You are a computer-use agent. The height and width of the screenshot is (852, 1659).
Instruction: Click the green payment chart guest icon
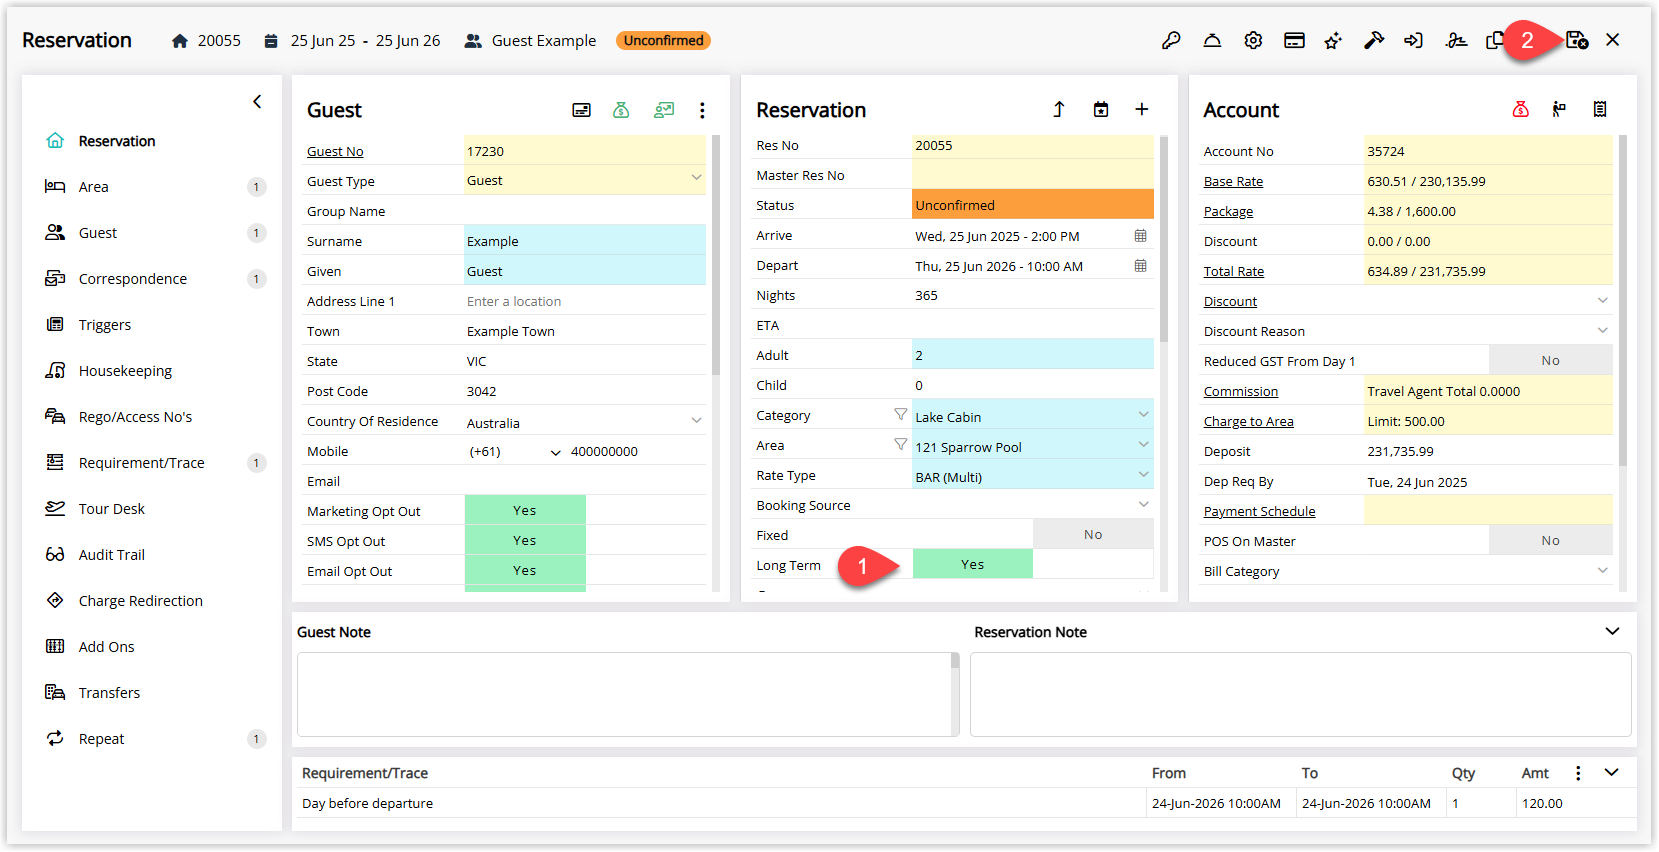(664, 110)
